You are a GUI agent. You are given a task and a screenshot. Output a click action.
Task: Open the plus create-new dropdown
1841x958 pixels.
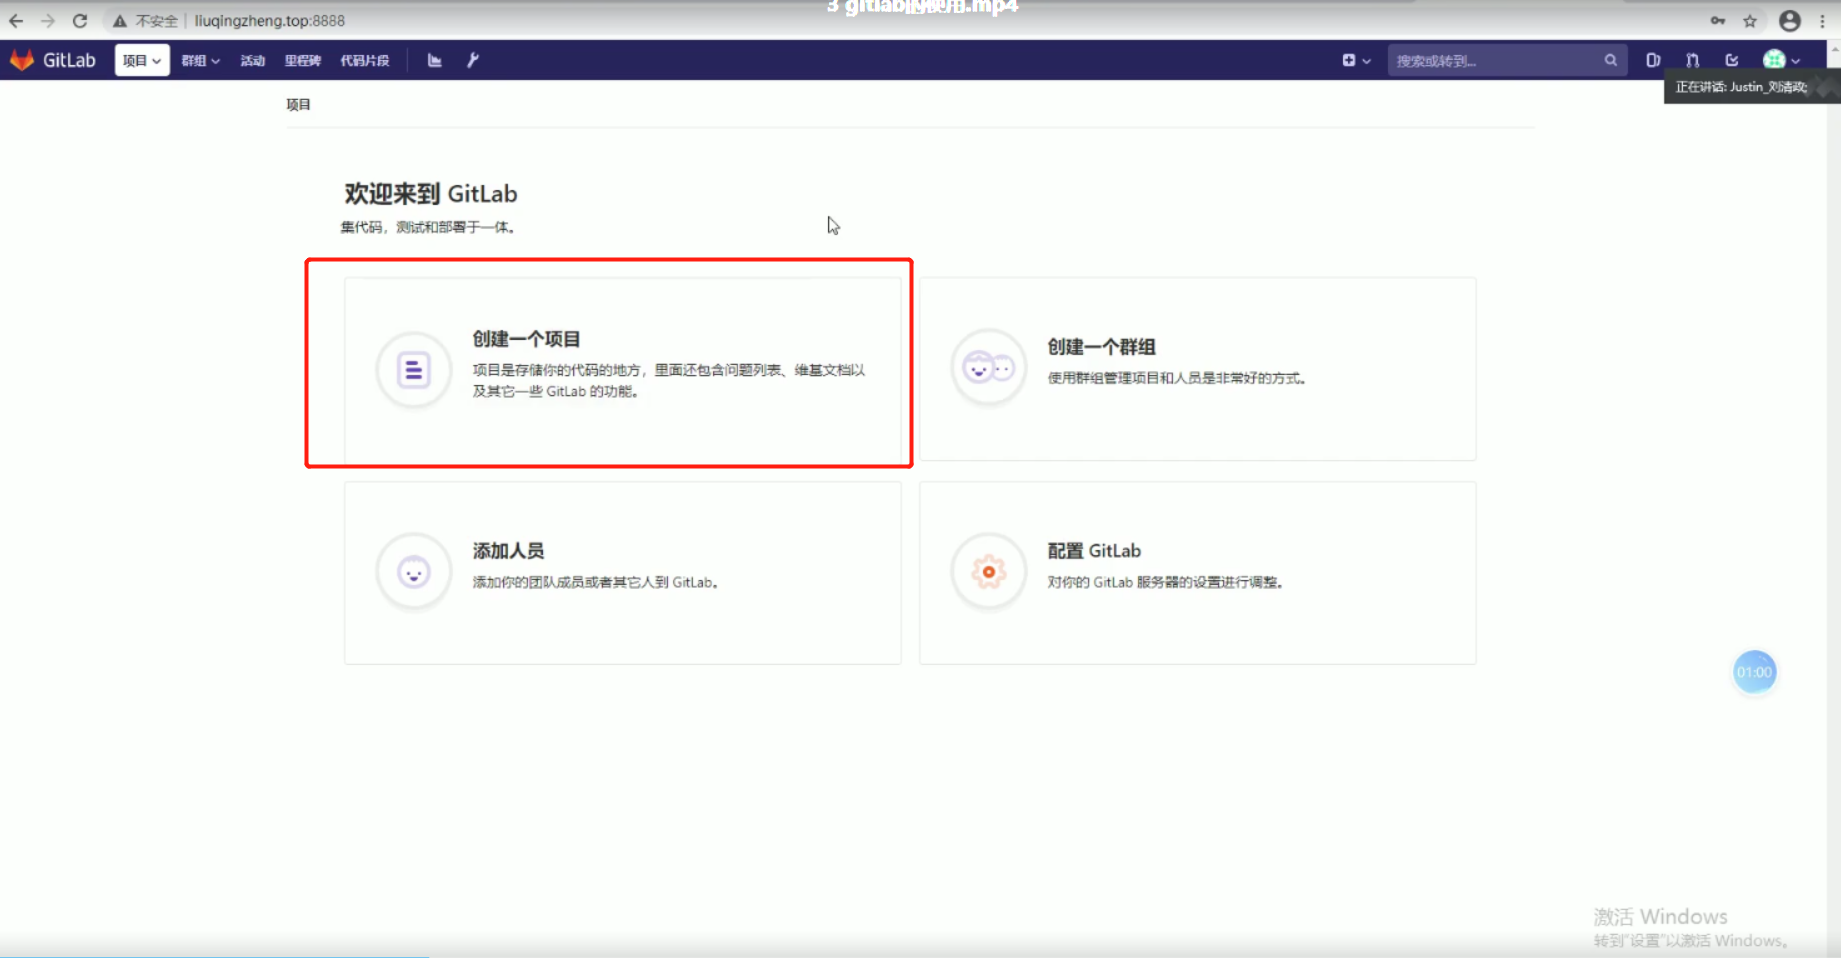[1356, 60]
